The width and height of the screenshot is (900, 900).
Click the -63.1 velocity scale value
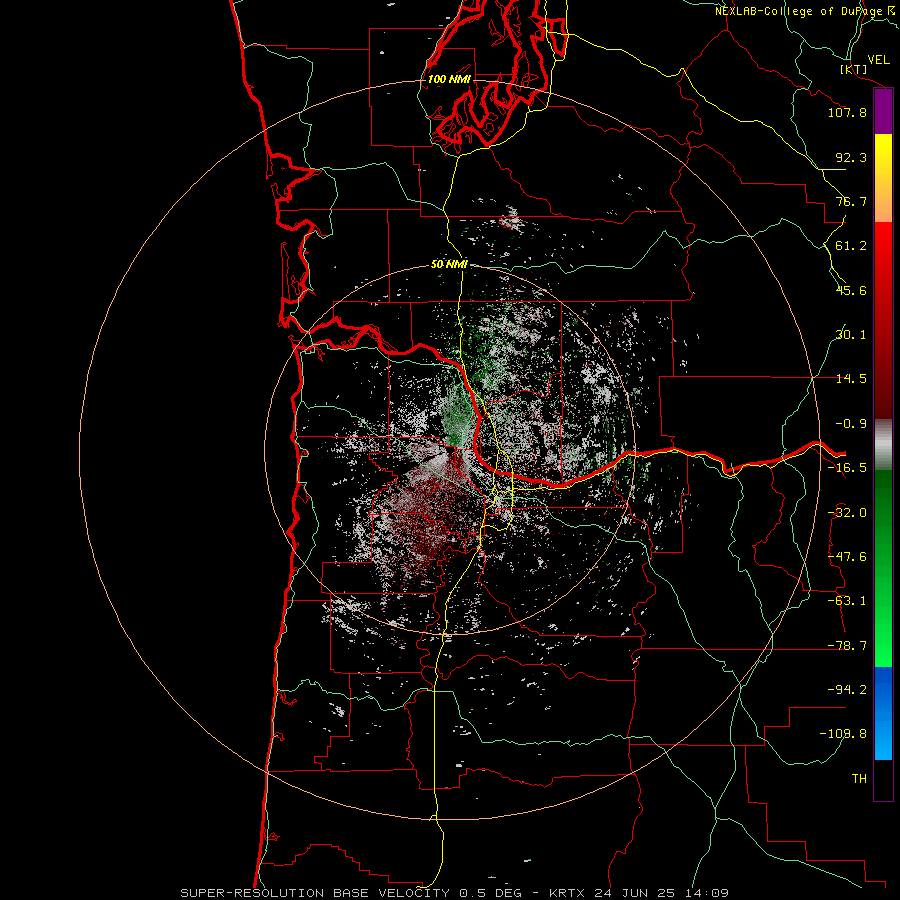coord(847,601)
